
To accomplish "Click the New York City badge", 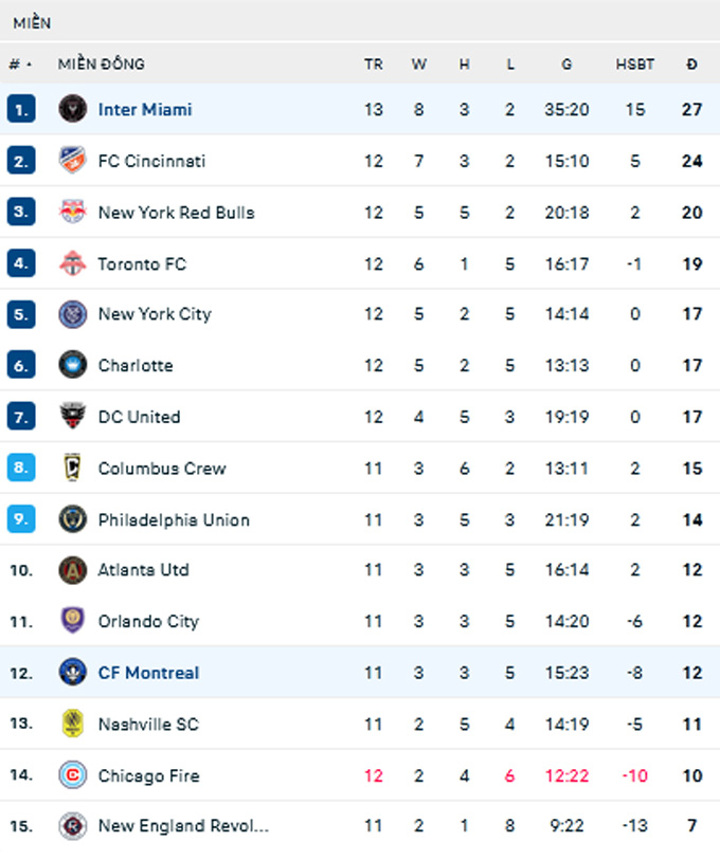I will (x=72, y=314).
